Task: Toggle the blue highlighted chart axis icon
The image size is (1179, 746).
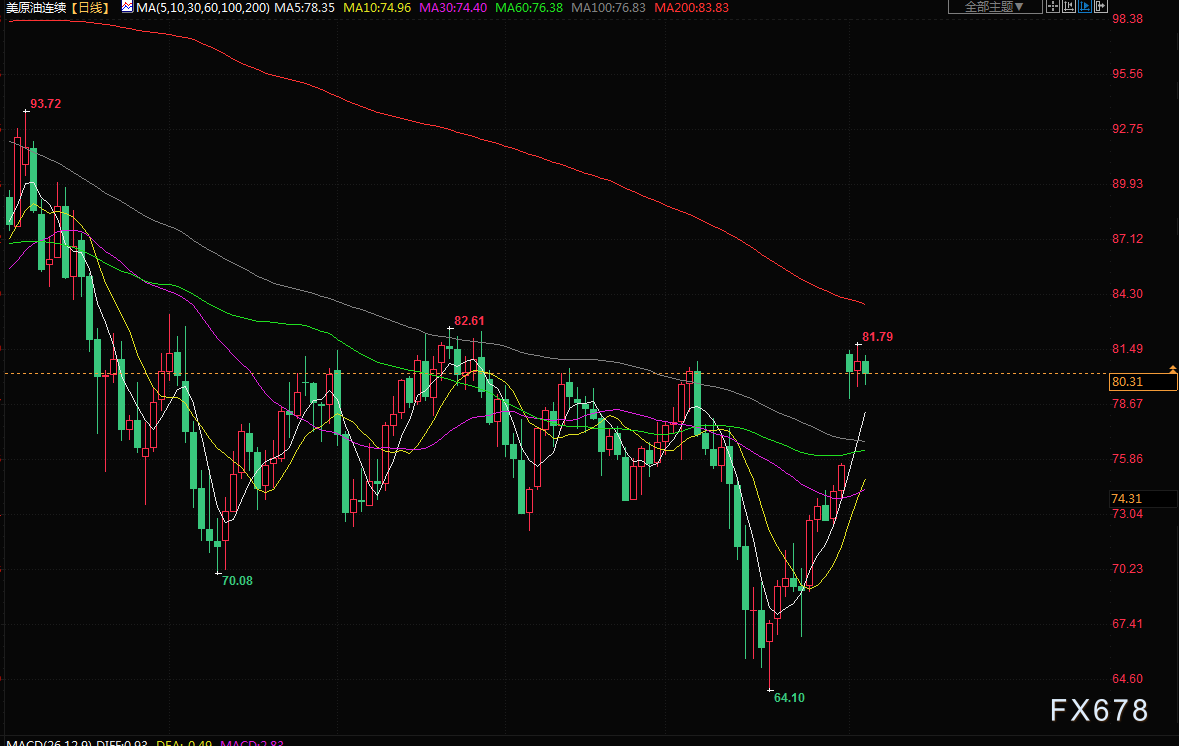Action: (1085, 6)
